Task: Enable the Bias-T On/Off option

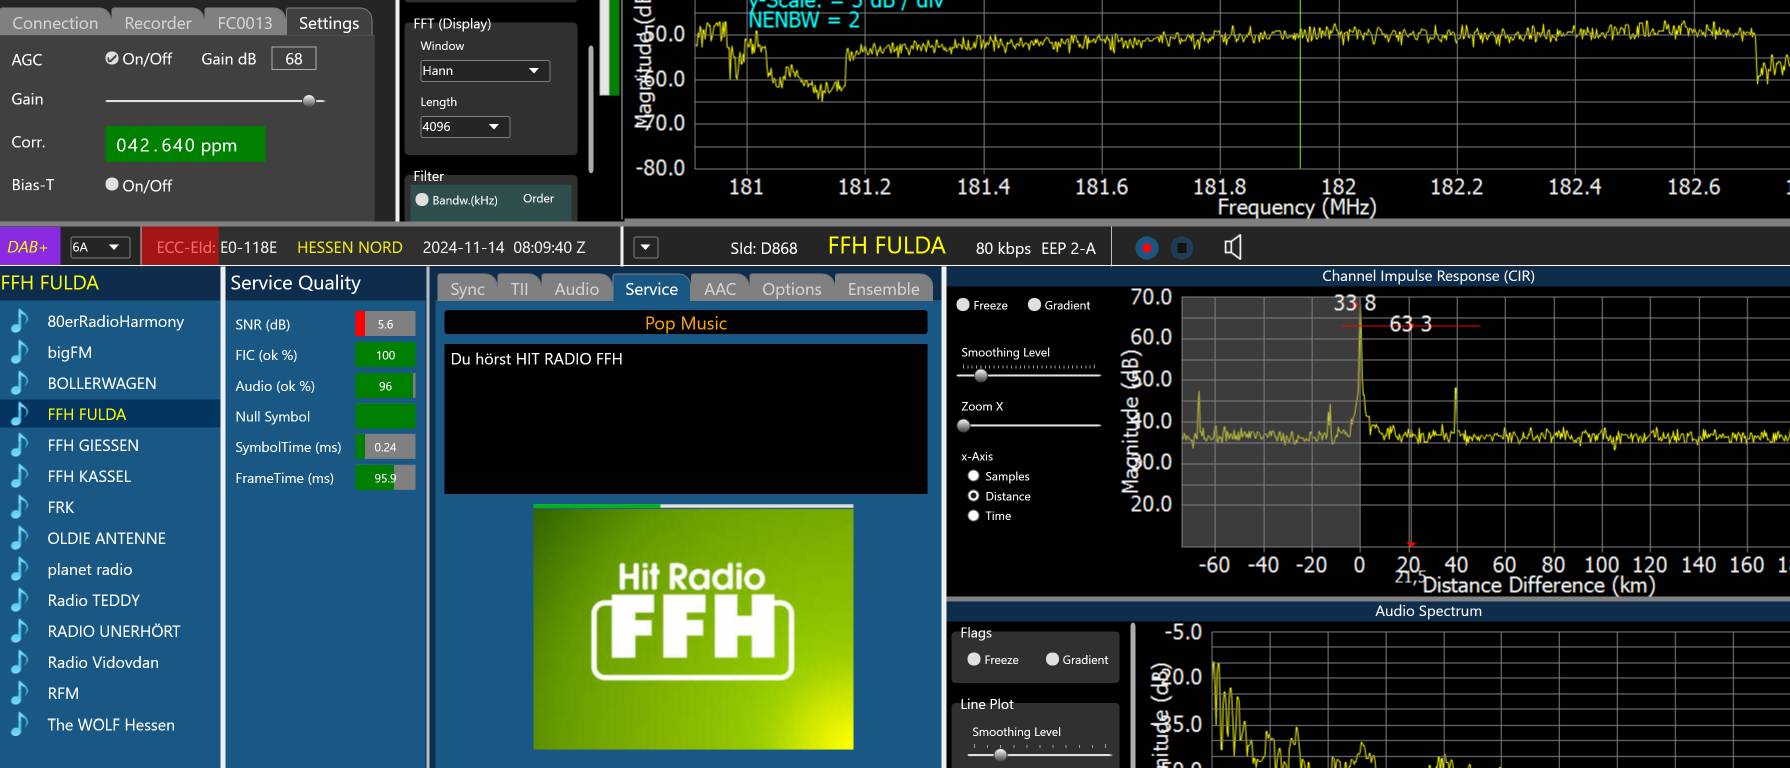Action: tap(113, 185)
